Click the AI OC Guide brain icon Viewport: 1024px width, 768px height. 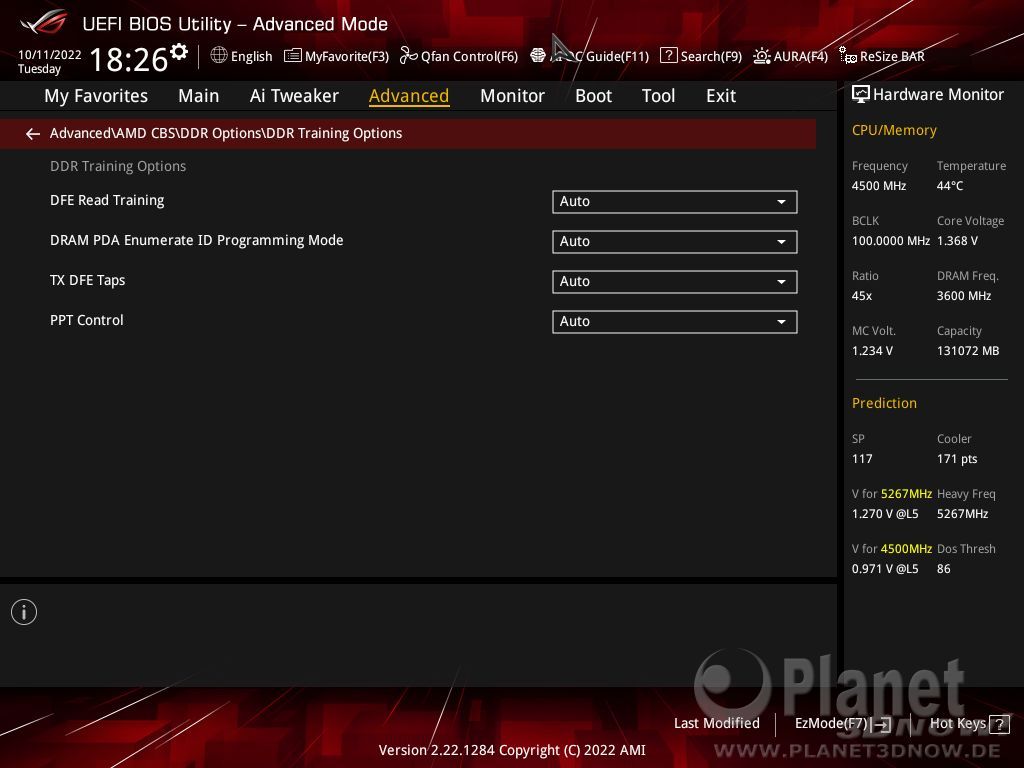[x=537, y=56]
